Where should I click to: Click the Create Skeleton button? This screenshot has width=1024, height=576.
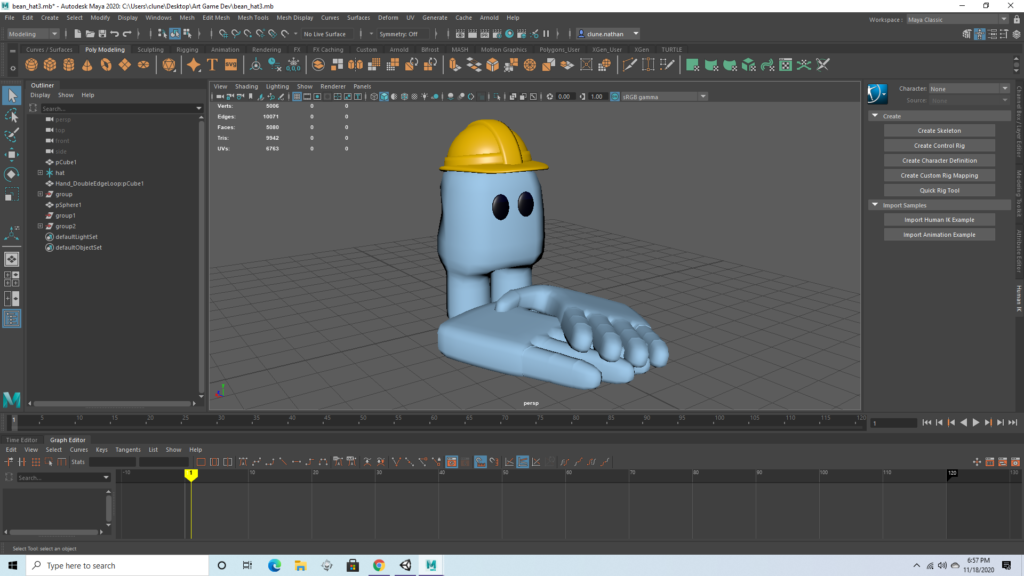pos(939,131)
